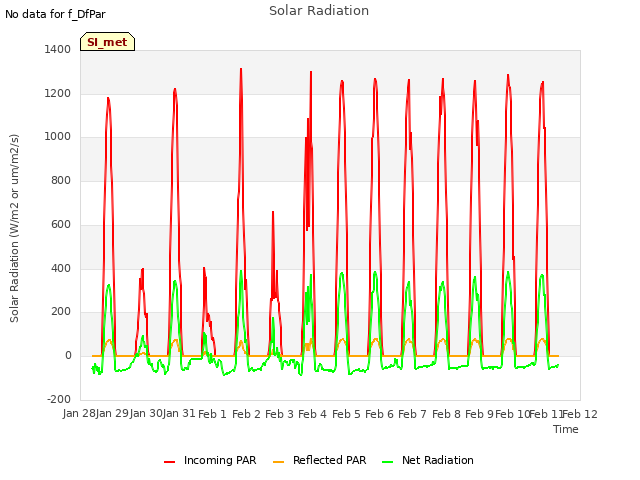The image size is (640, 480).
Task: Click the 1200 y-axis tick label
Action: pyautogui.click(x=58, y=93)
